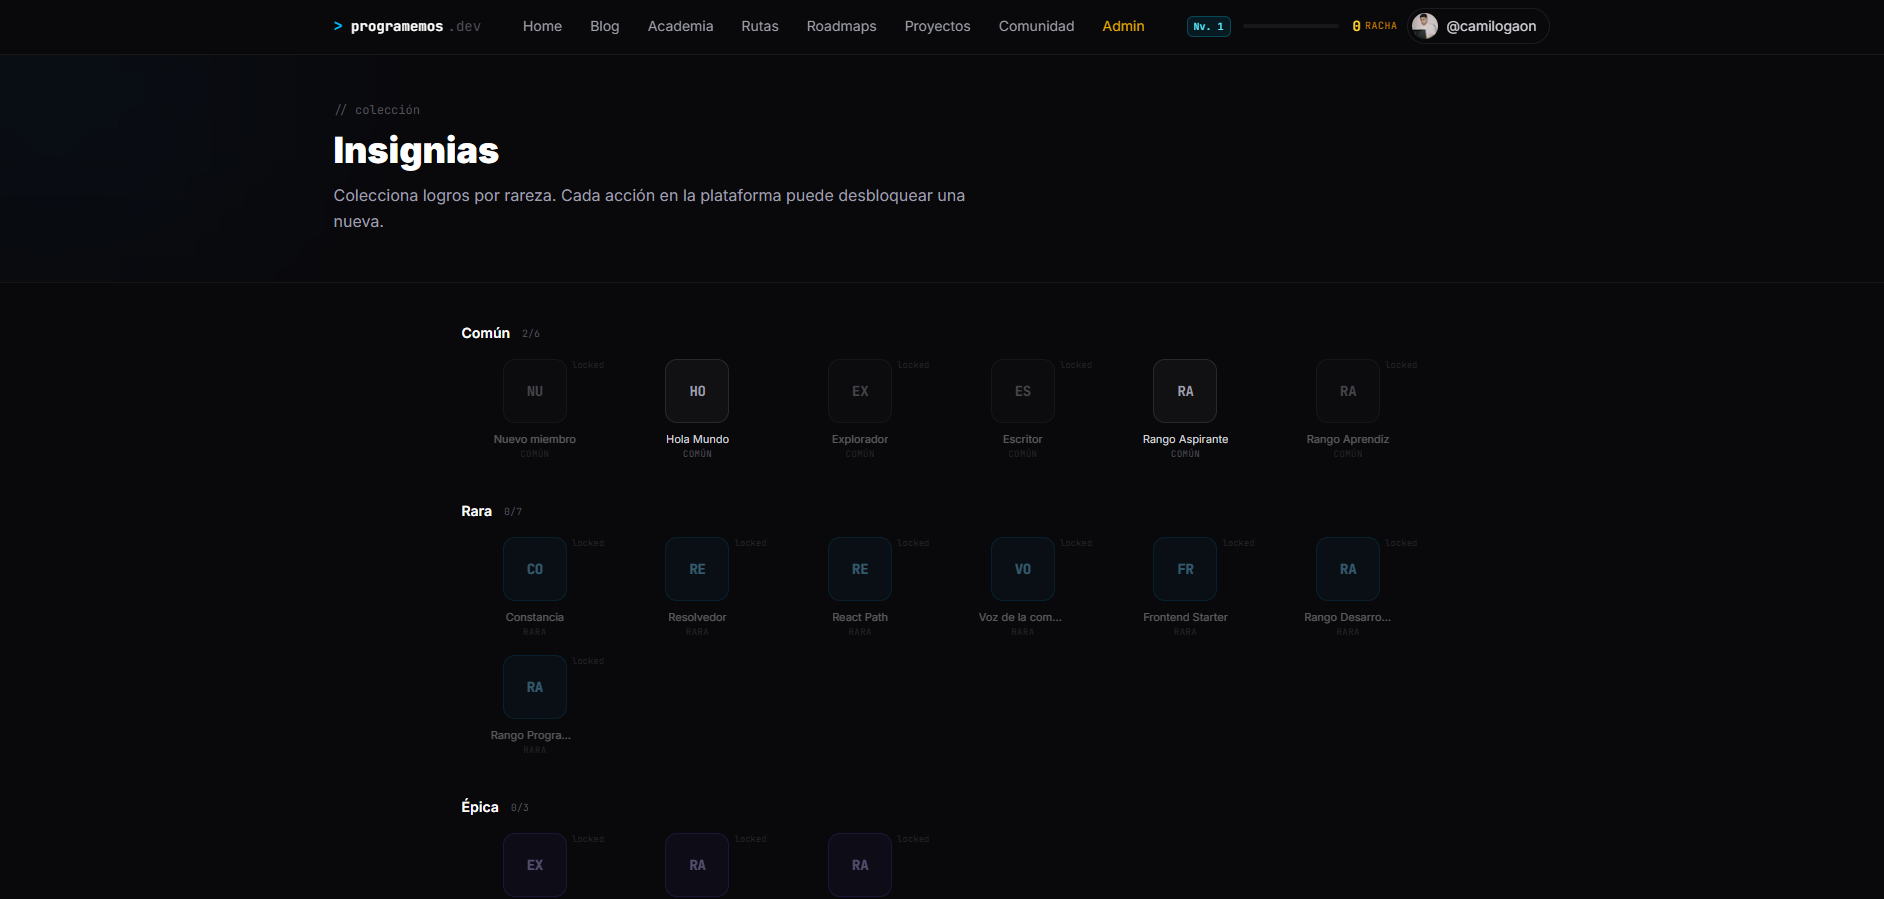Open the Rango Aspirante badge icon
Viewport: 1884px width, 899px height.
pyautogui.click(x=1185, y=391)
